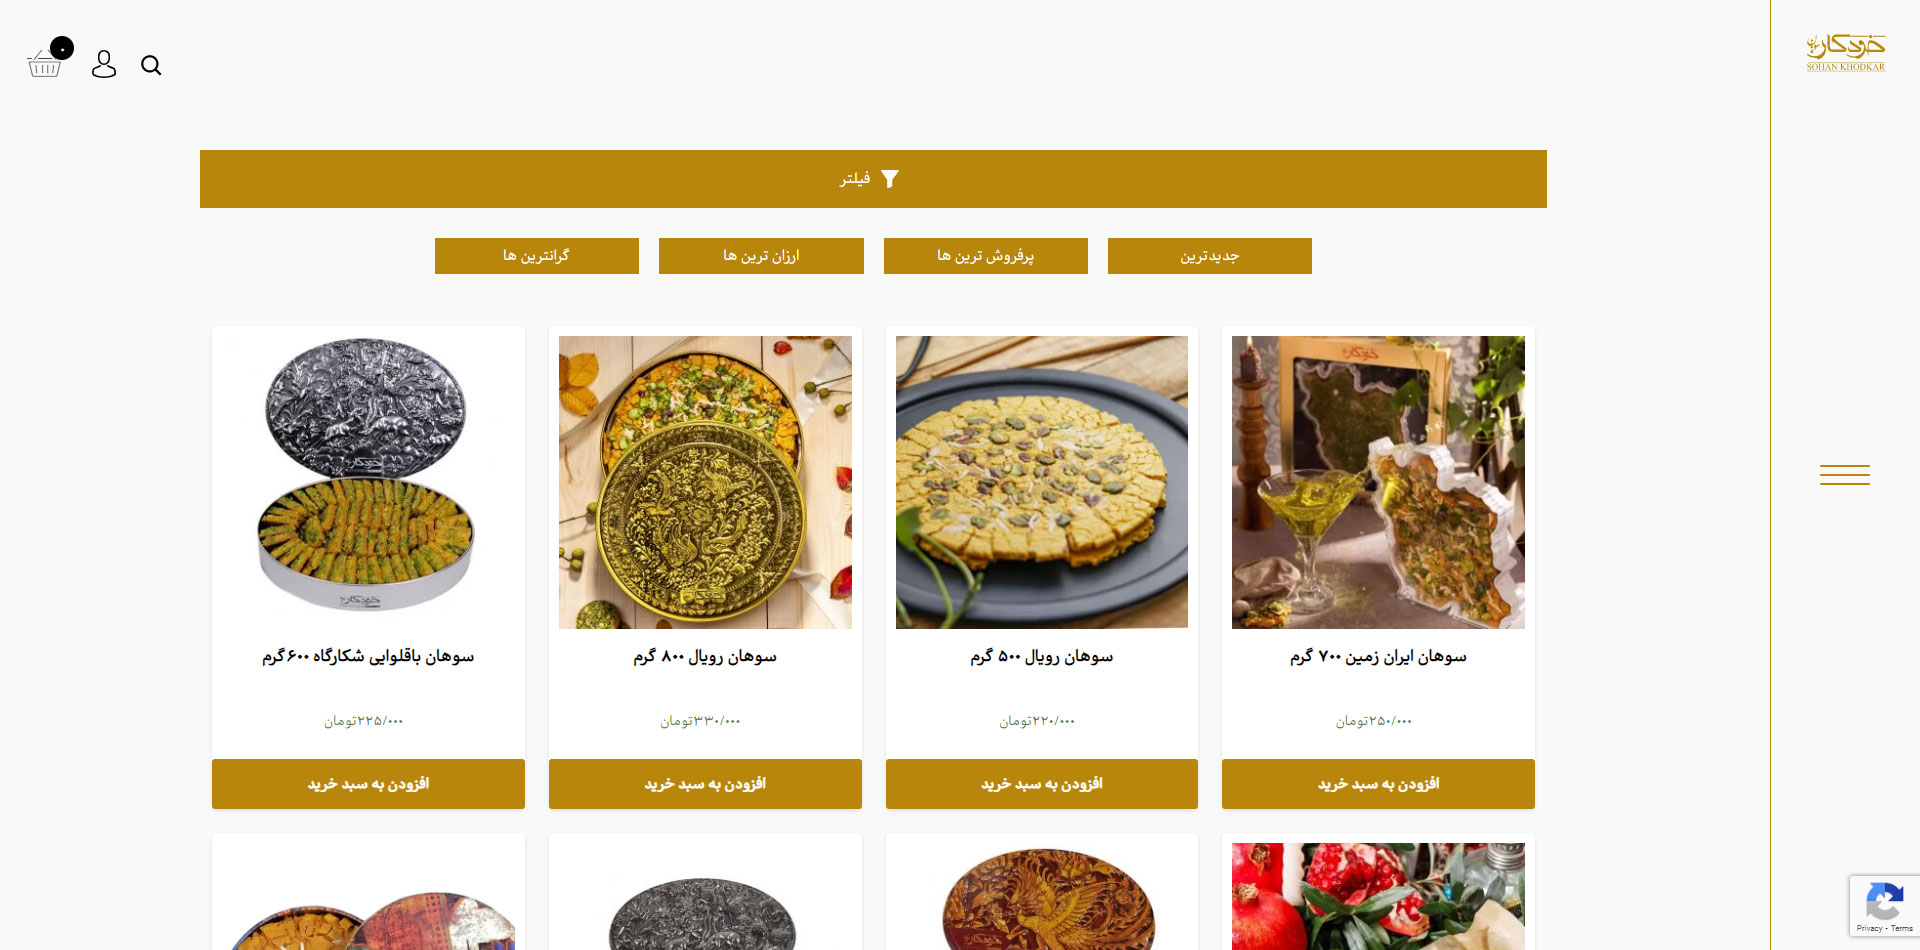Open the search magnifier icon

(x=151, y=65)
